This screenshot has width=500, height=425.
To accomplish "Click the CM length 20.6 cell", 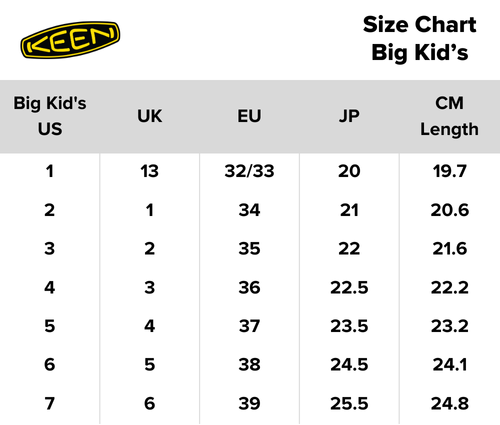I will pos(450,210).
